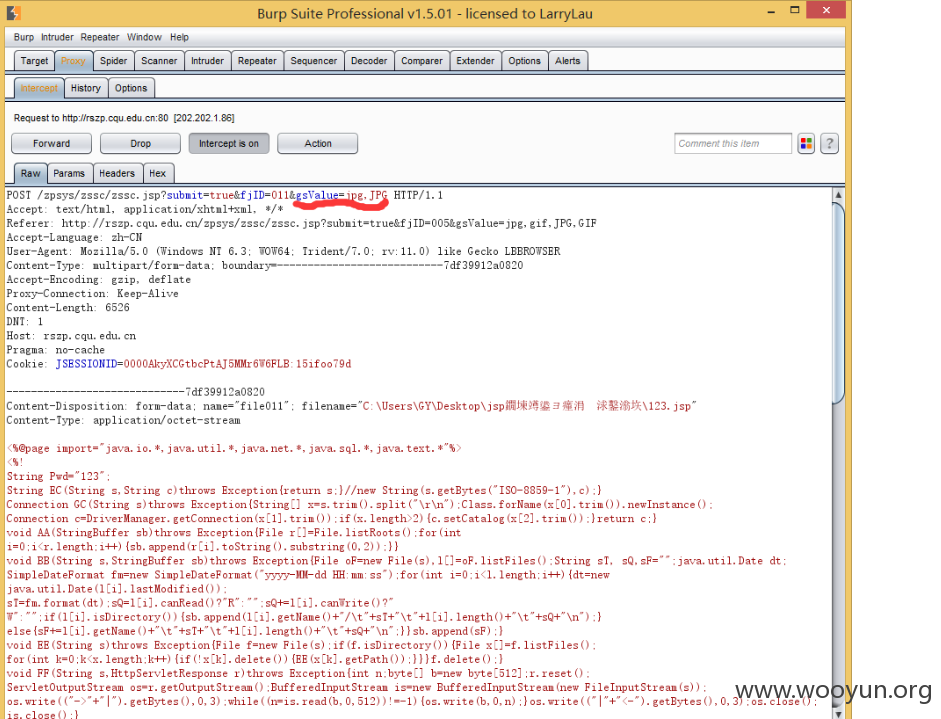Screen dimensions: 941x719
Task: Click the Request to rszp.cqu.edu.cn label
Action: coord(124,118)
